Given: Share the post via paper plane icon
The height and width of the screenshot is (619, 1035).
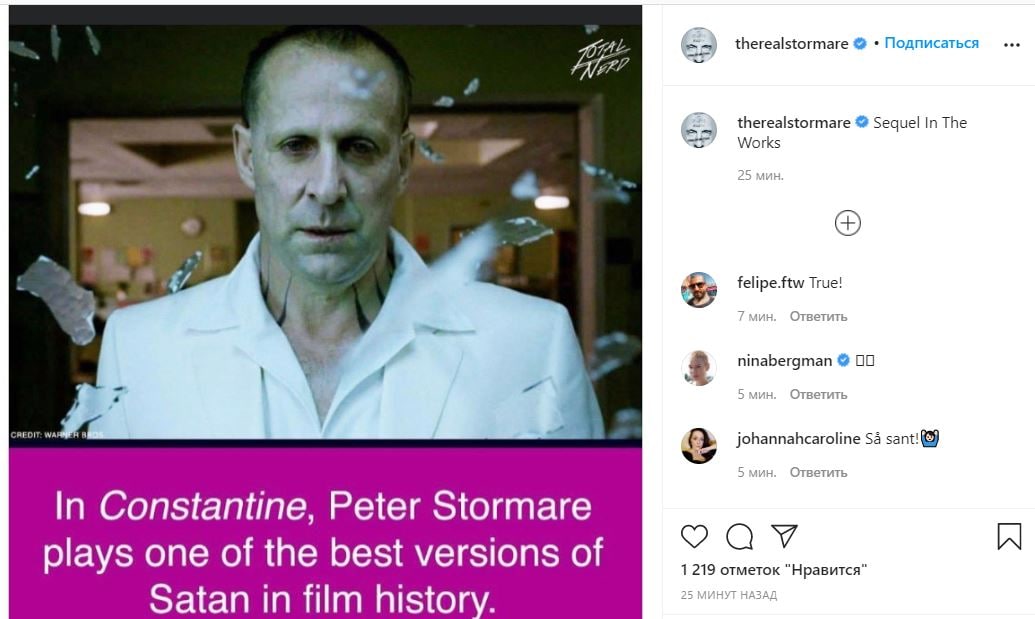Looking at the screenshot, I should pyautogui.click(x=784, y=536).
